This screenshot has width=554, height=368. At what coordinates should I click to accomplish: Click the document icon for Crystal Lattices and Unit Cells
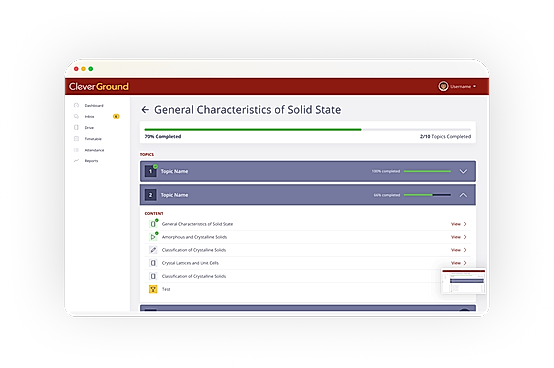[x=153, y=263]
